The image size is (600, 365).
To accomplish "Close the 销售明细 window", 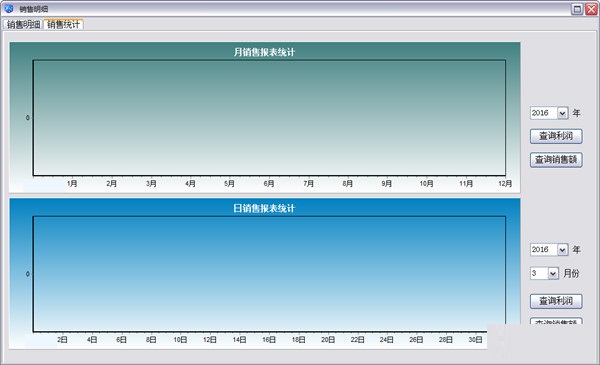I will (x=591, y=9).
